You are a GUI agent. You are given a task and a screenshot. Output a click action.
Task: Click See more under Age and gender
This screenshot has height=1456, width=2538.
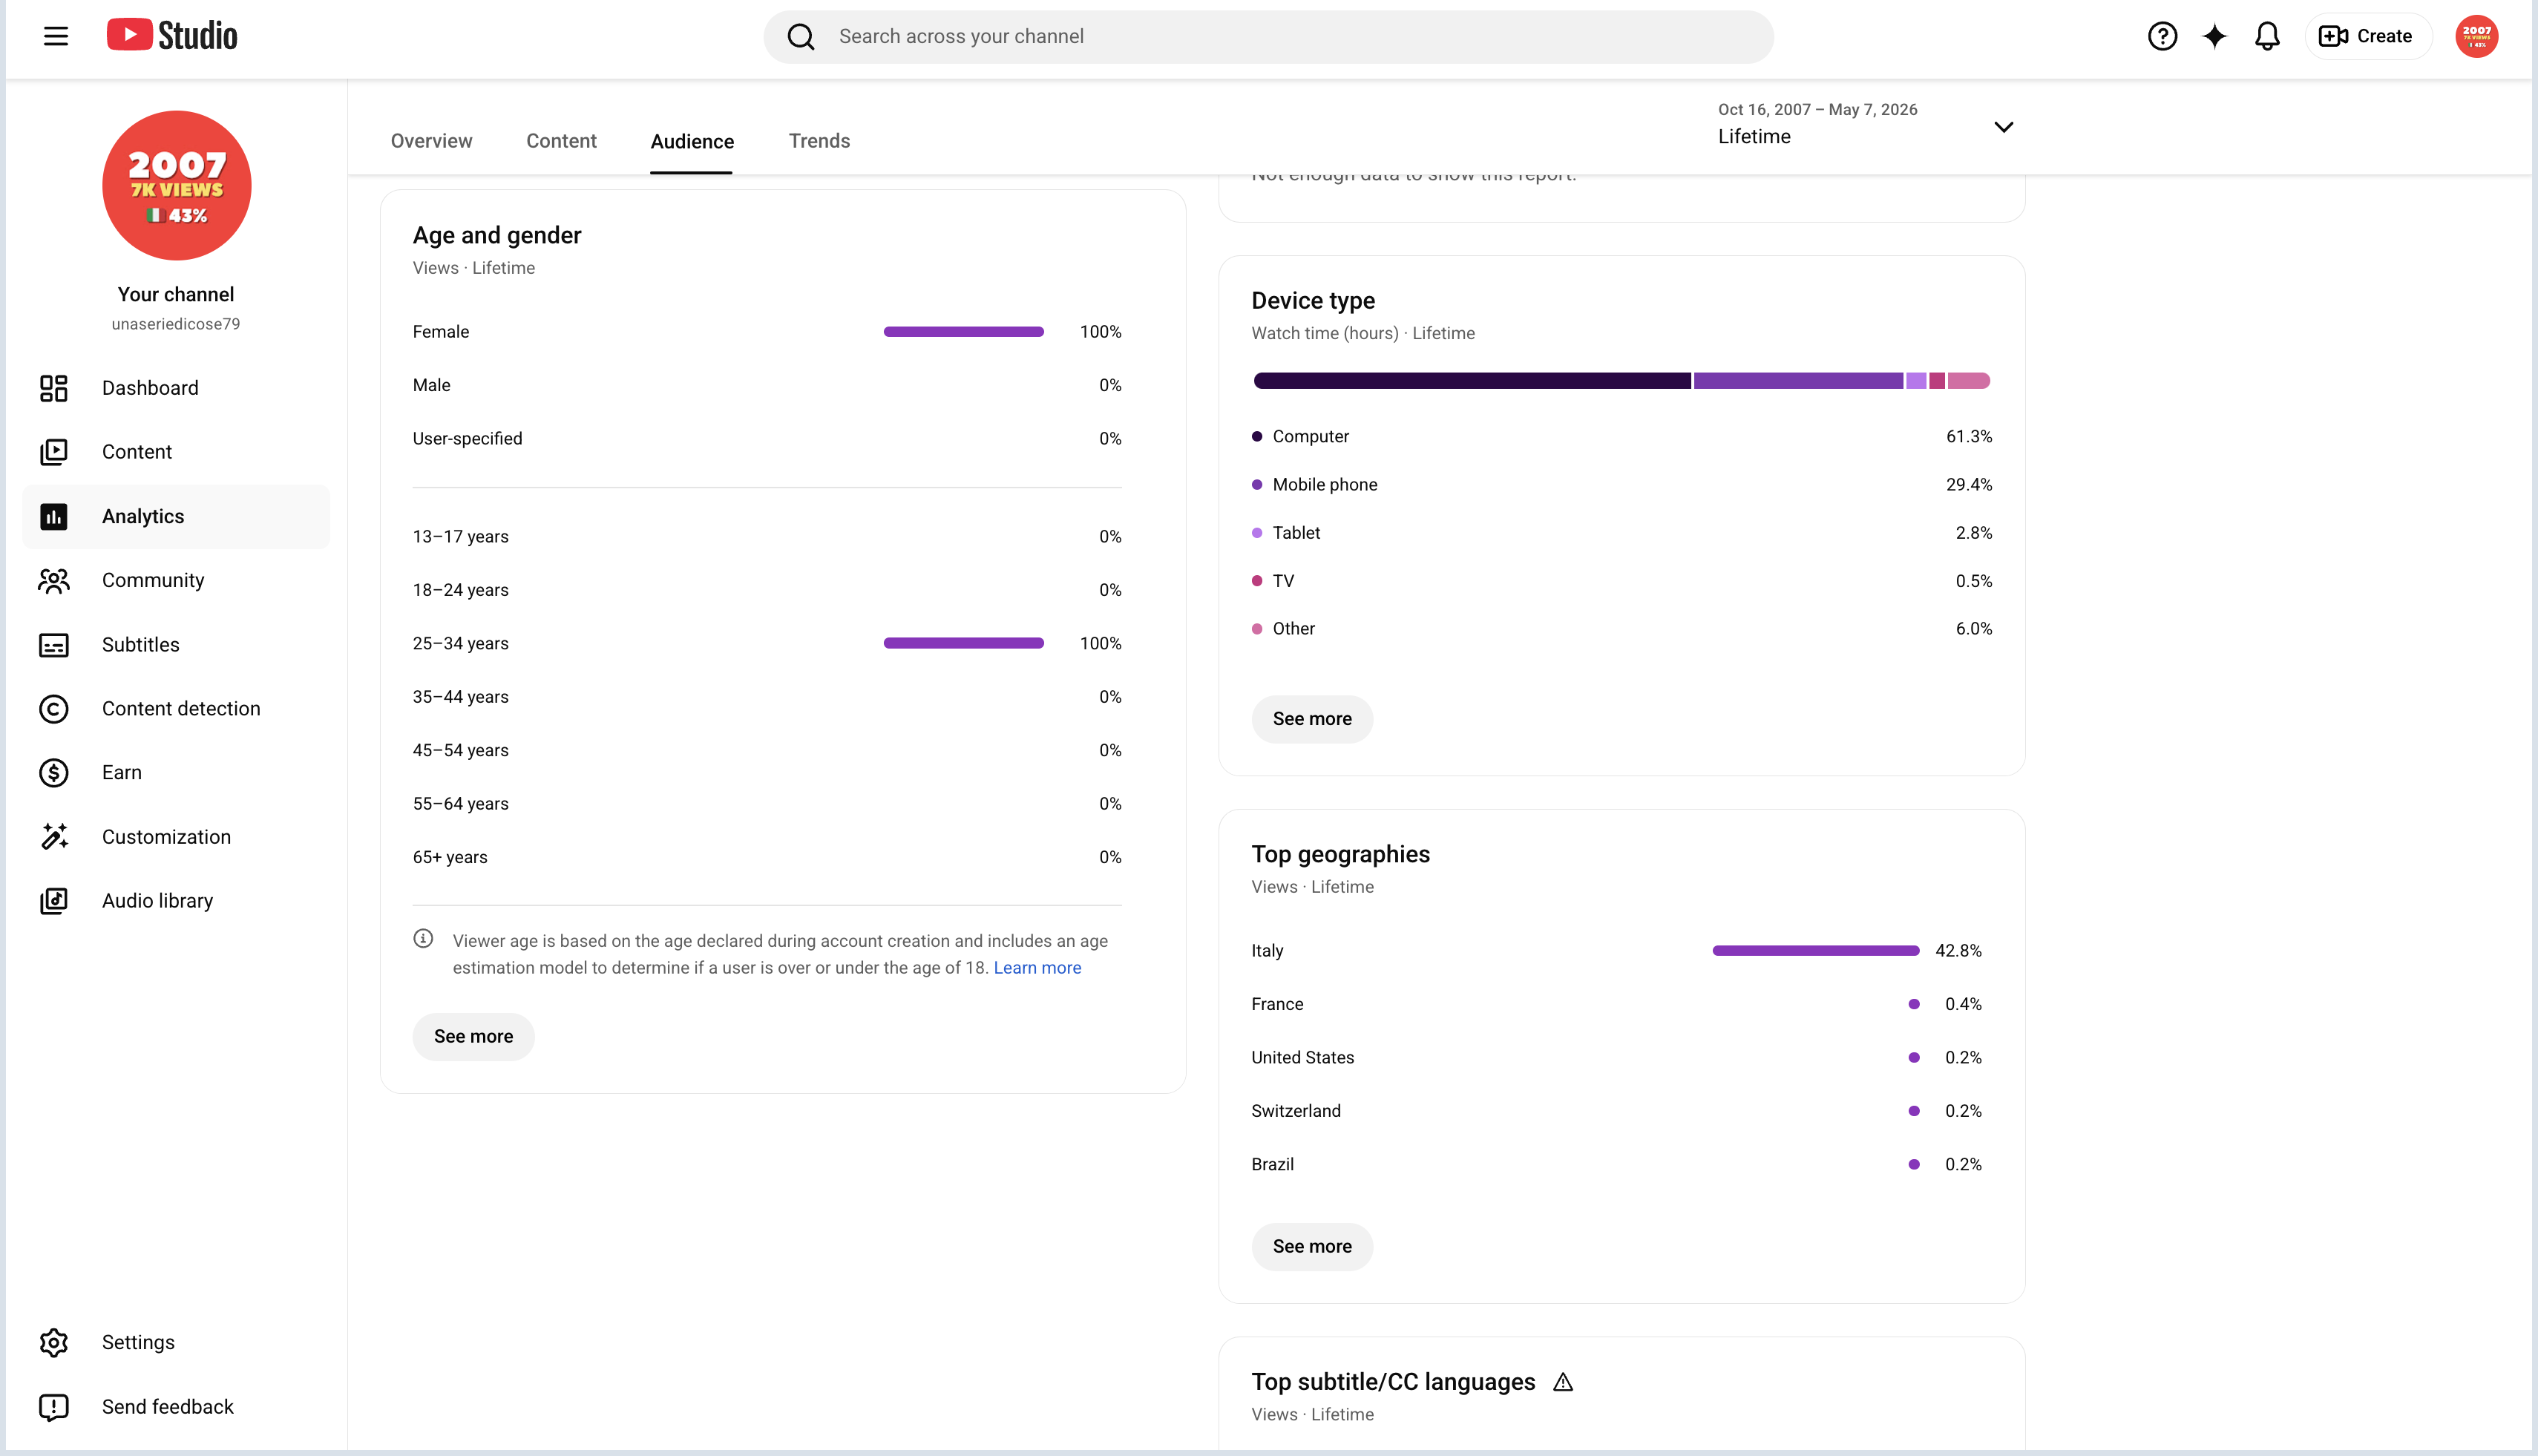[473, 1037]
